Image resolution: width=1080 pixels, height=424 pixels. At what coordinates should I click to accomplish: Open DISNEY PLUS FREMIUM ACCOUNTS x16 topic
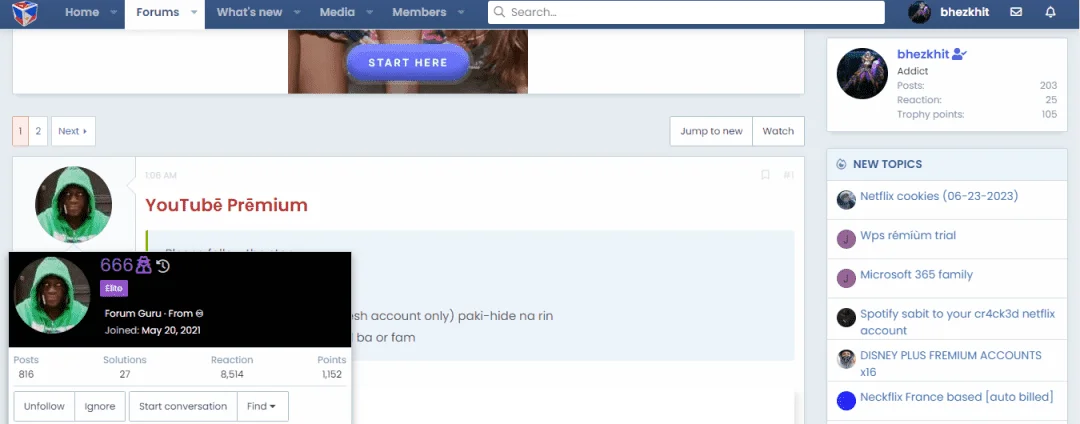click(x=951, y=363)
